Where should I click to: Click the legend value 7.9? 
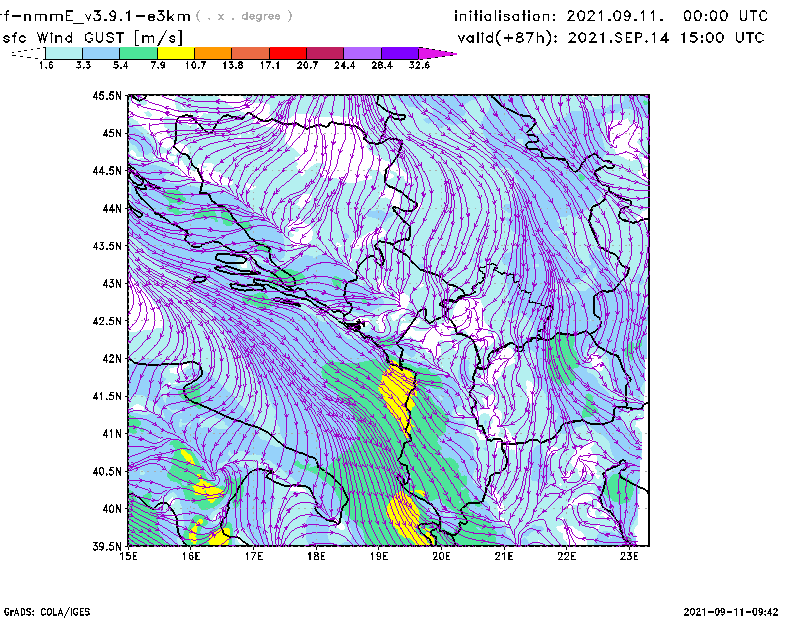tap(158, 65)
